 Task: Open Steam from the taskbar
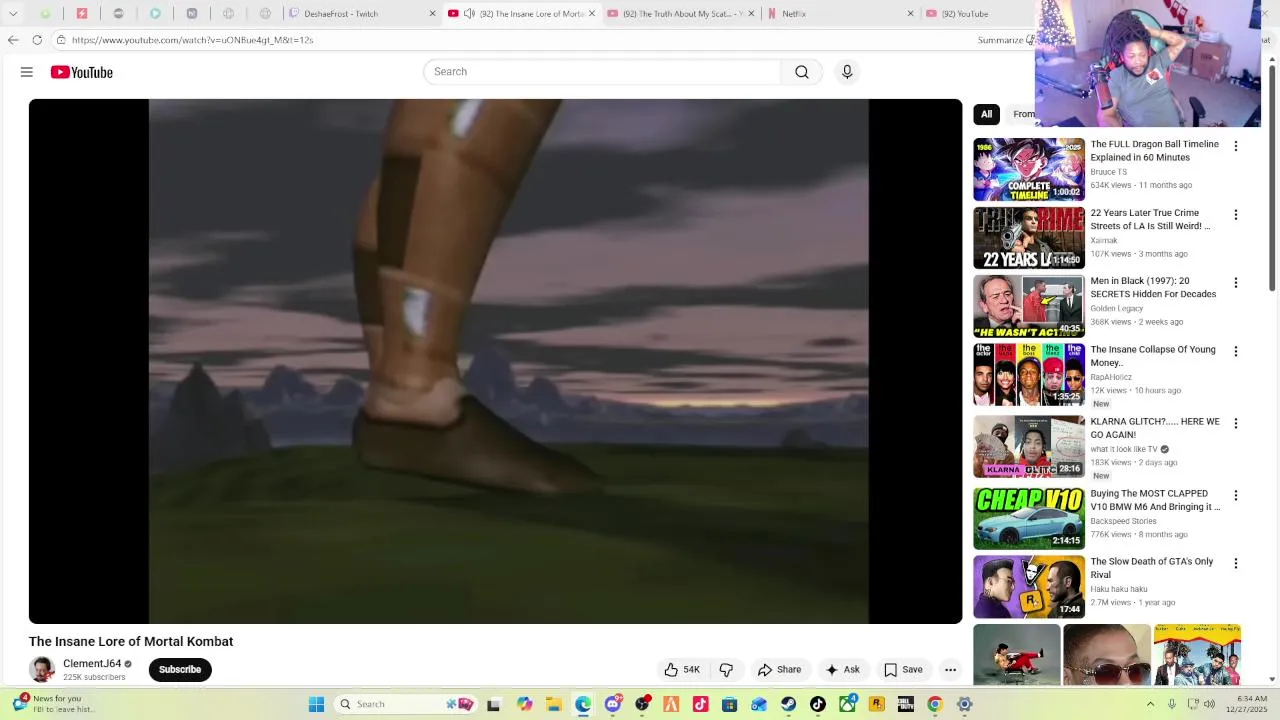pos(788,704)
